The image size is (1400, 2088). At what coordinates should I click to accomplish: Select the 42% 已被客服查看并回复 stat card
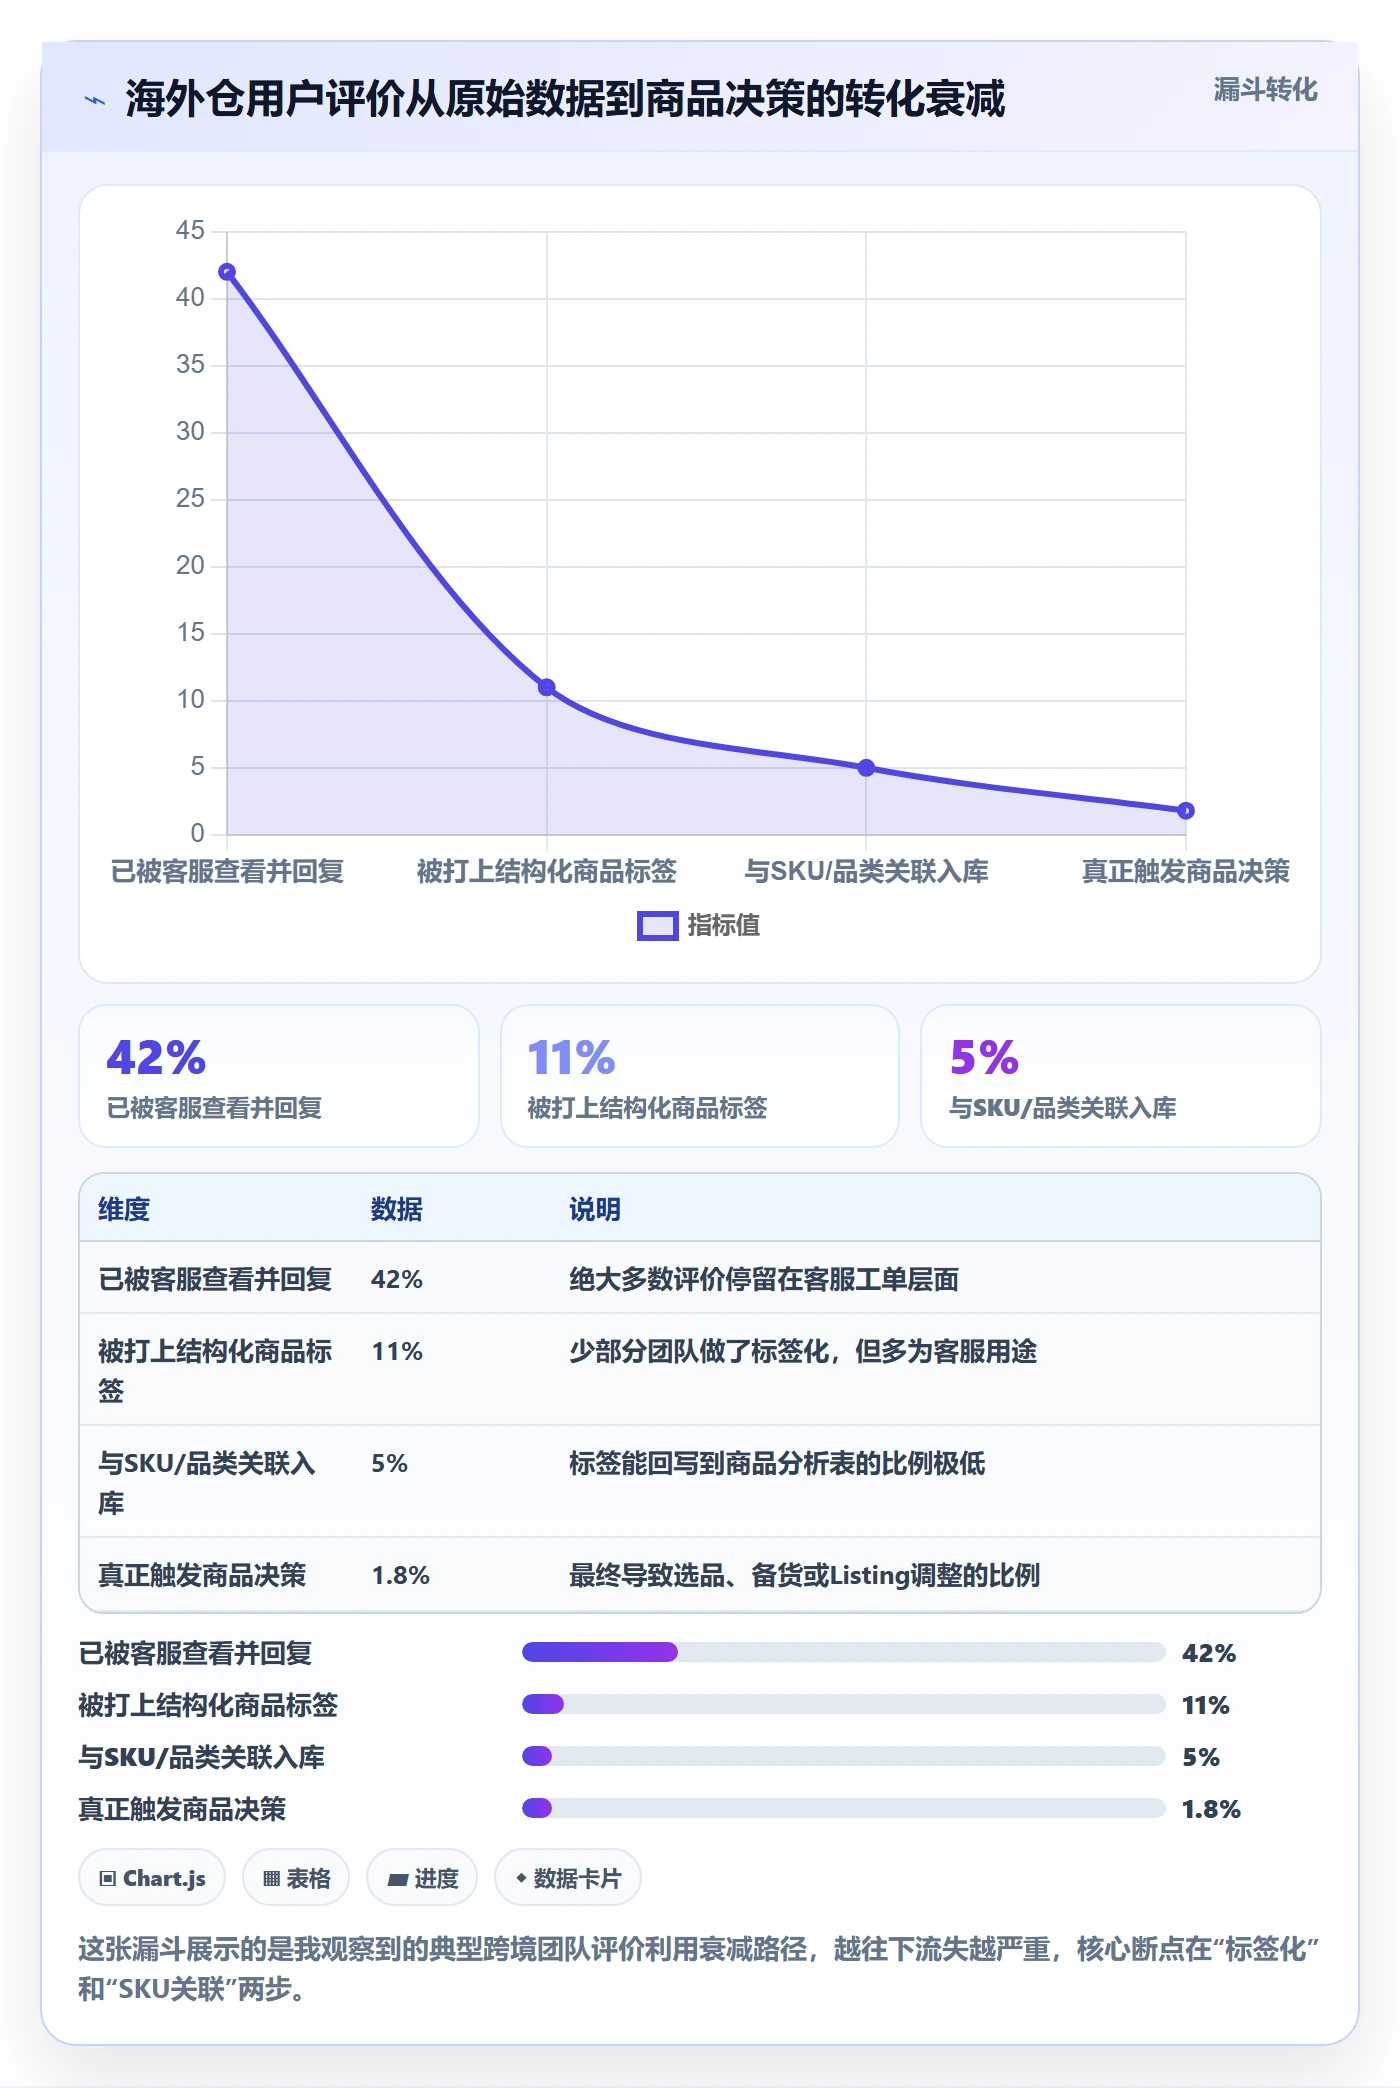279,1076
